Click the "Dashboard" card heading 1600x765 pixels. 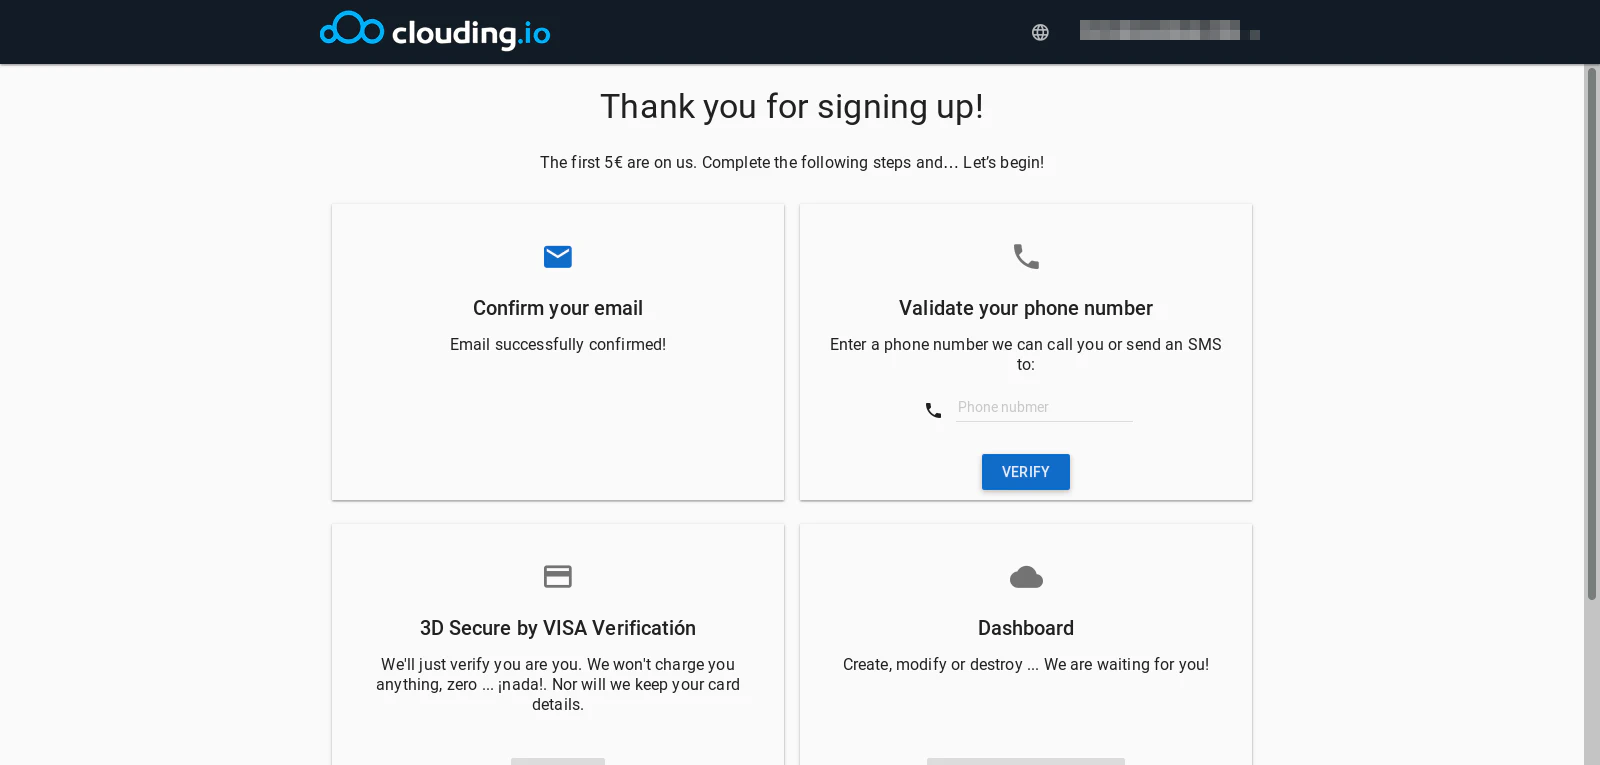coord(1026,628)
